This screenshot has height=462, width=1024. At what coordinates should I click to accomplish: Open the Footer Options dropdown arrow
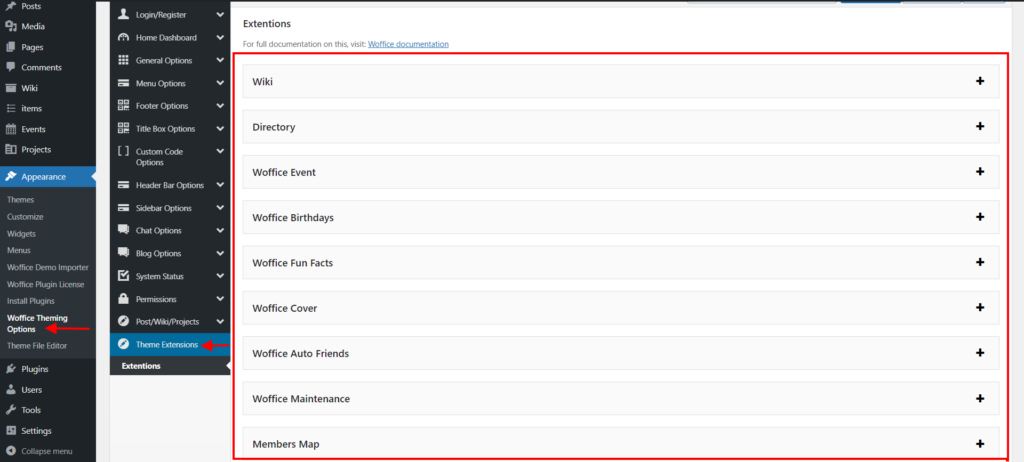[x=220, y=106]
